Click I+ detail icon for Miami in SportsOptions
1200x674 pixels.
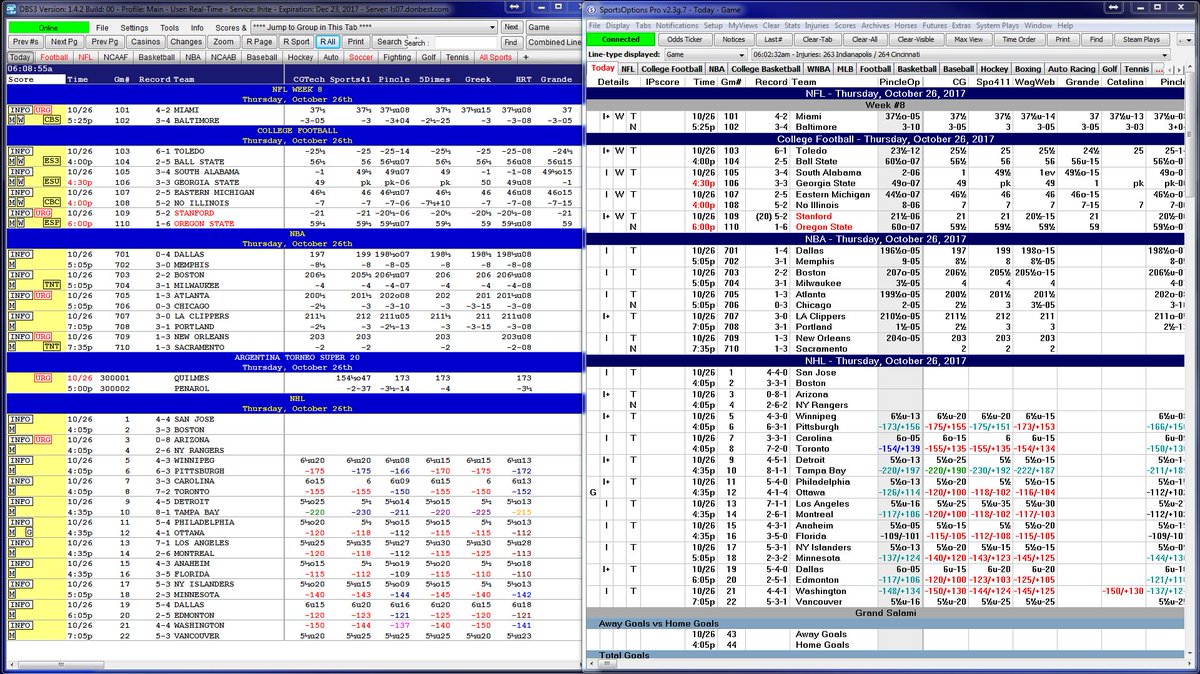[x=606, y=115]
